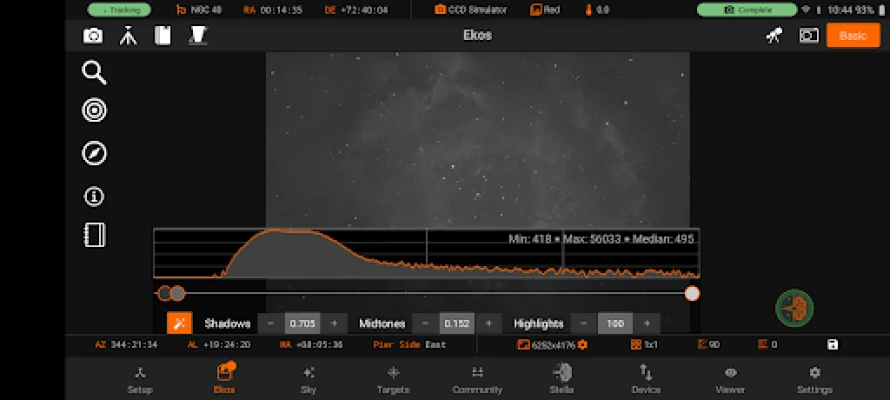Image resolution: width=890 pixels, height=400 pixels.
Task: Open frame settings gear next to 6252x4176
Action: (582, 344)
